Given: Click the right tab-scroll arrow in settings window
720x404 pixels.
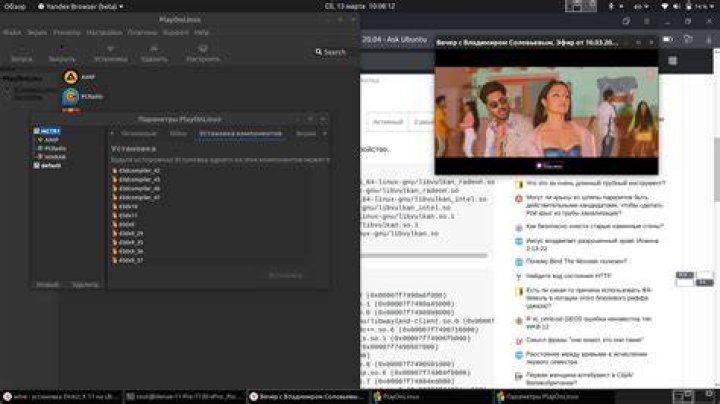Looking at the screenshot, I should (x=325, y=134).
